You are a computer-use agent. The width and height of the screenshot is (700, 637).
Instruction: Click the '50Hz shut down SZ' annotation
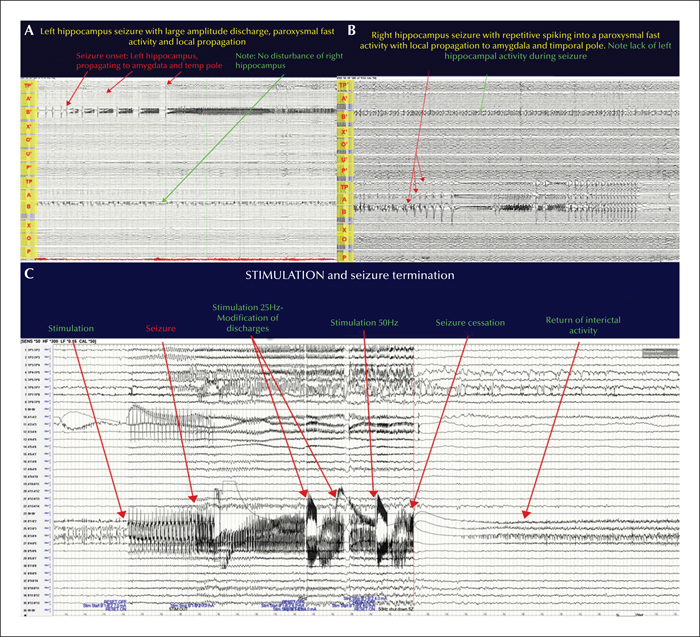[x=396, y=609]
